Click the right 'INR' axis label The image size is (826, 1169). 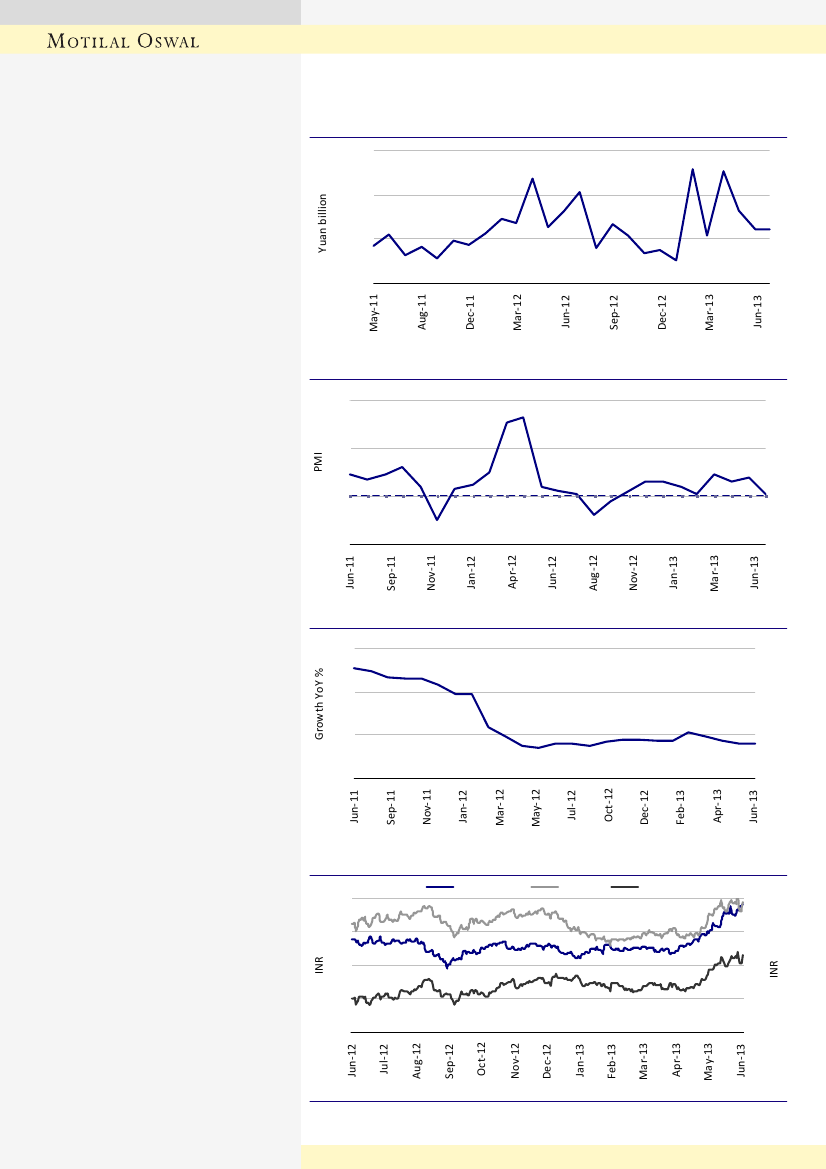pyautogui.click(x=775, y=969)
